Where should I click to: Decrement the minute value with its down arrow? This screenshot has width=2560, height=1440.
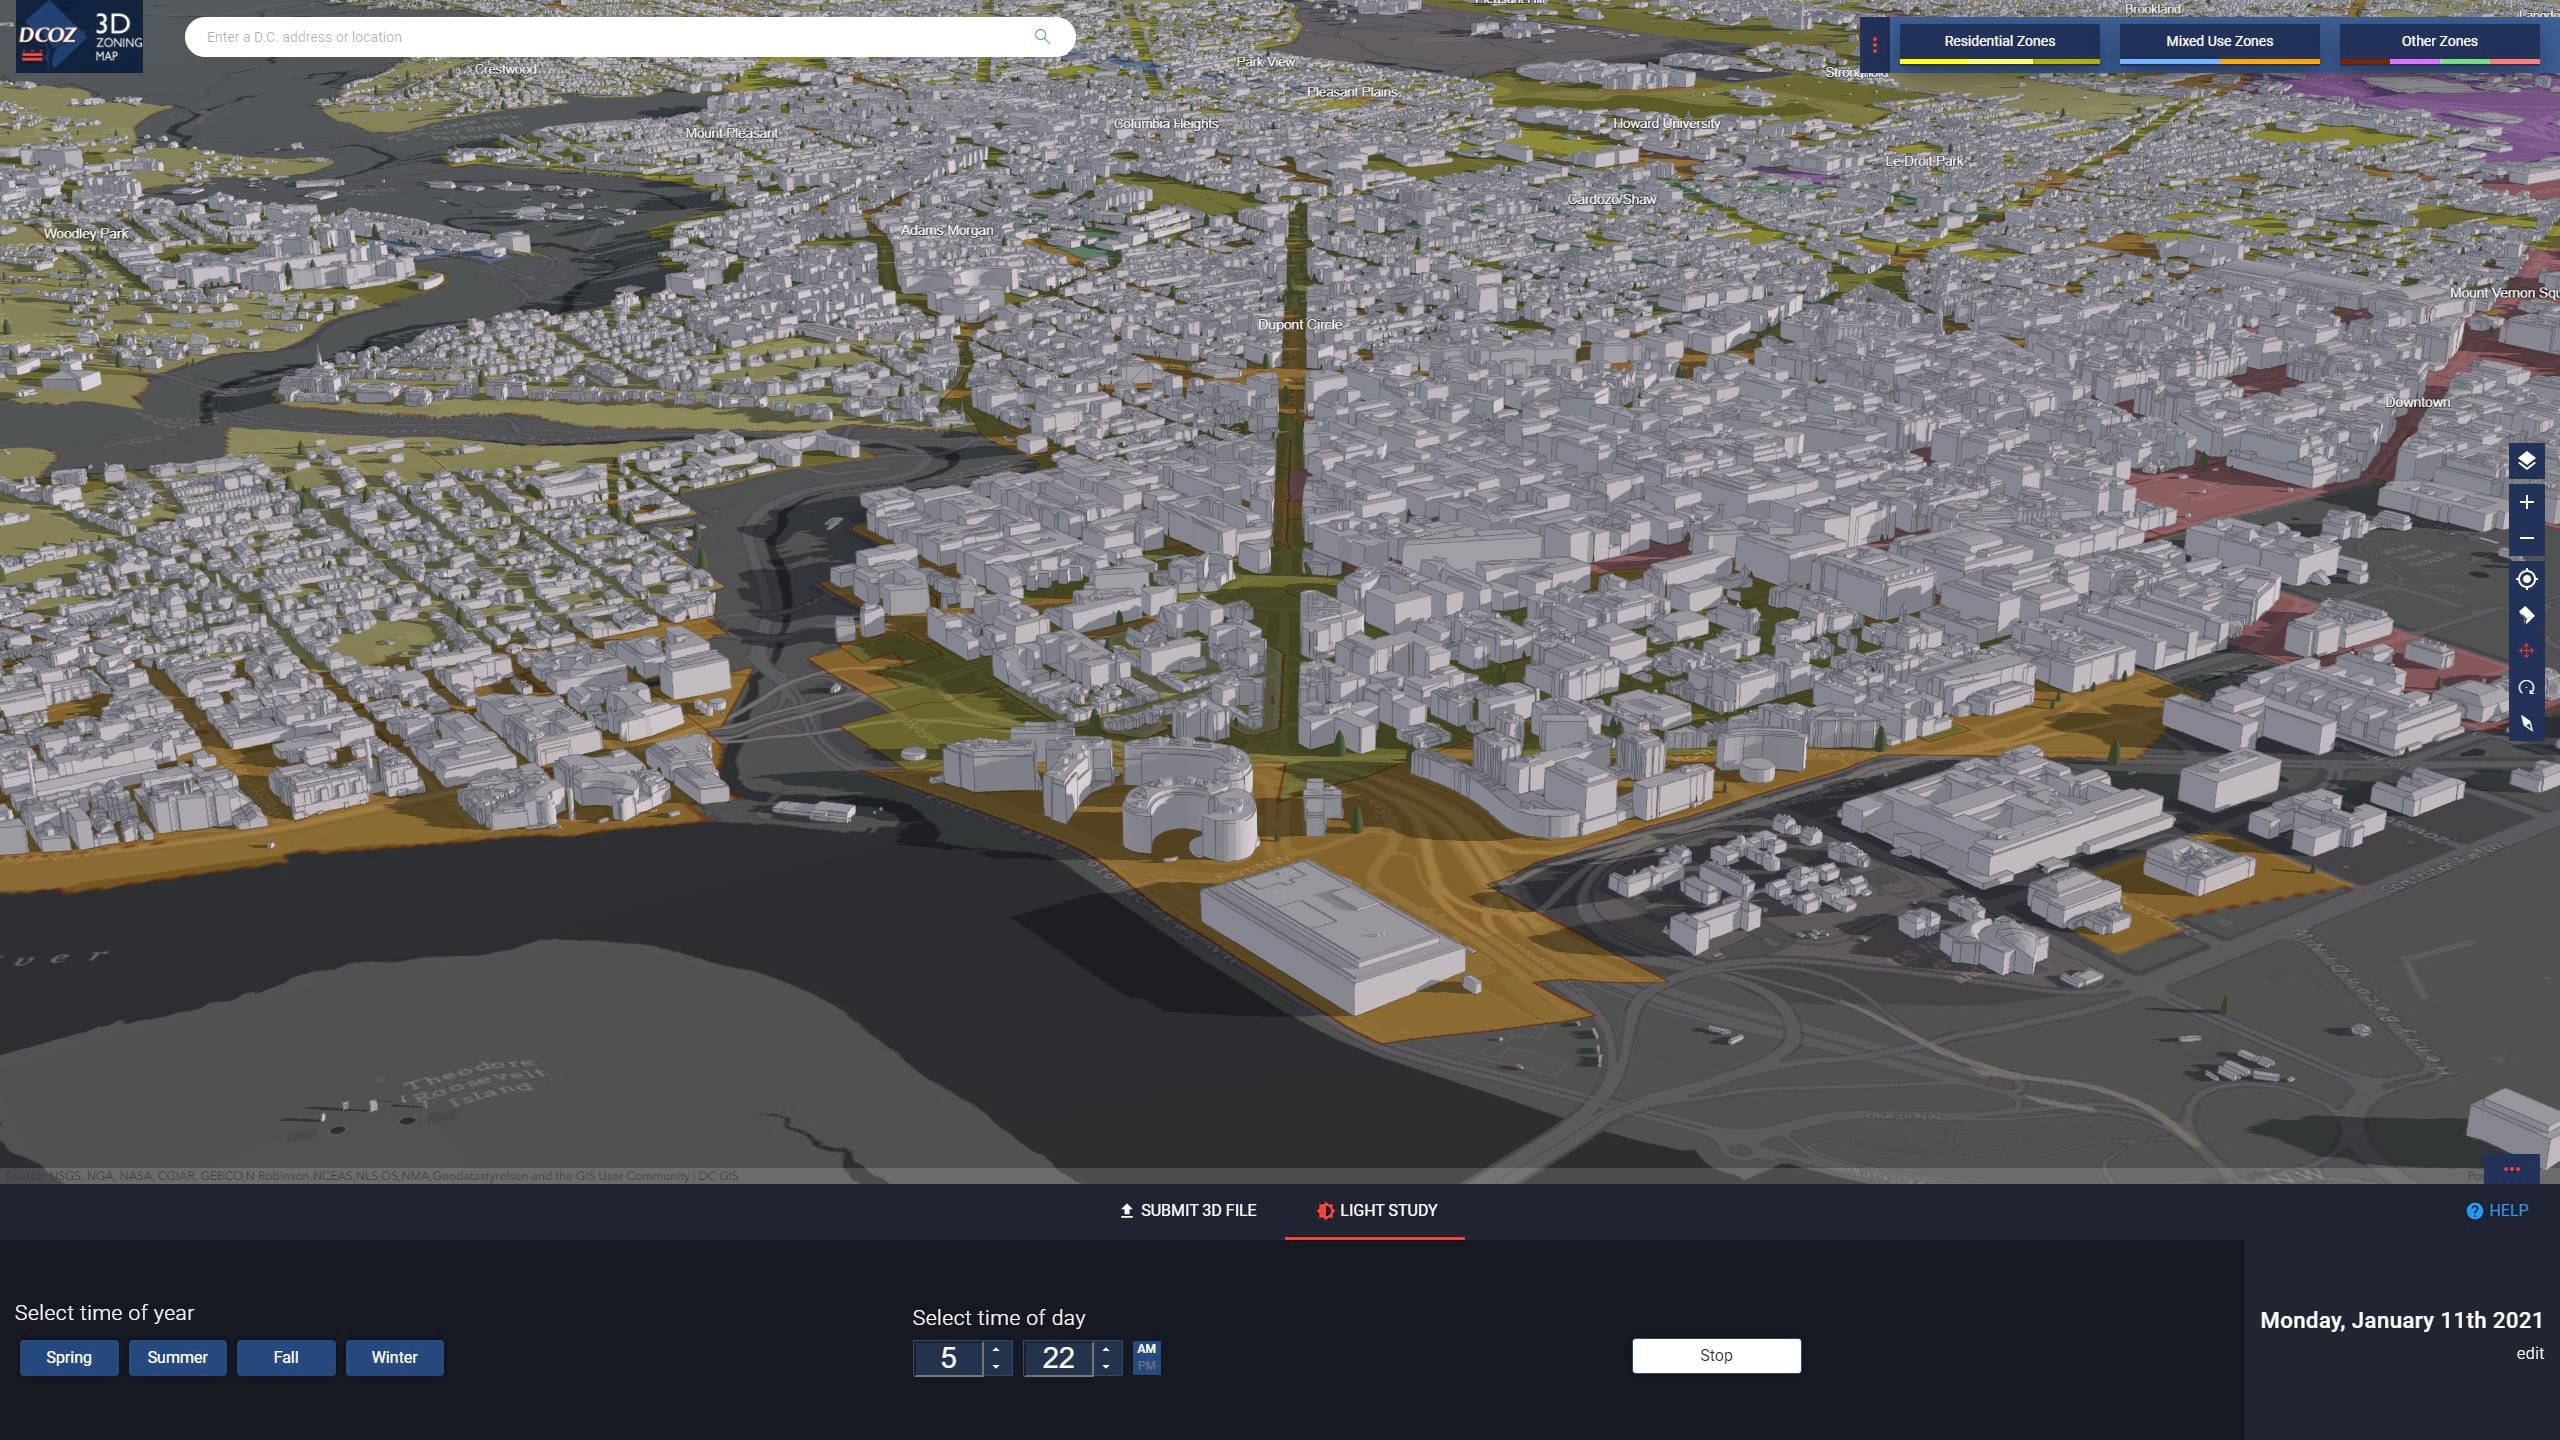(x=1104, y=1366)
